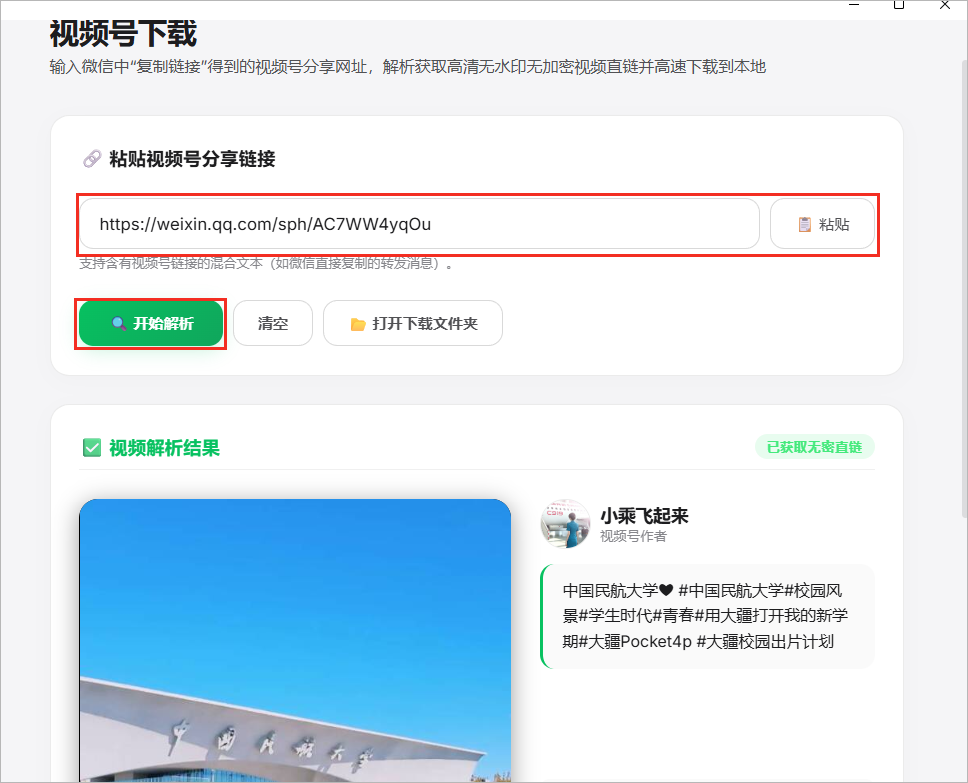
Task: Click the 视频解析结果 heading
Action: click(x=164, y=448)
